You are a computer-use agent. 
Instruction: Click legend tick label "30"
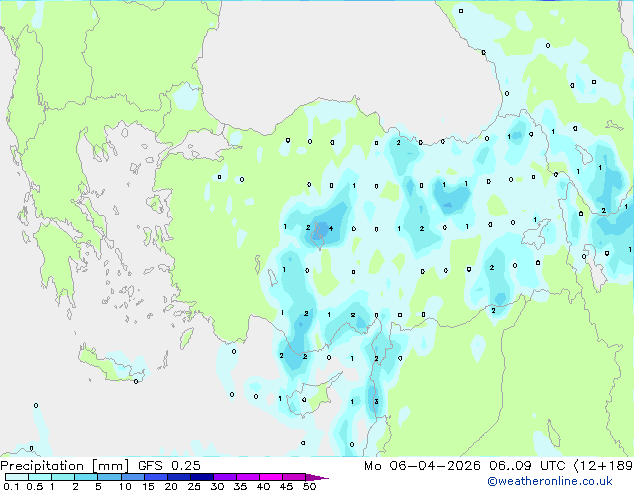tap(217, 486)
